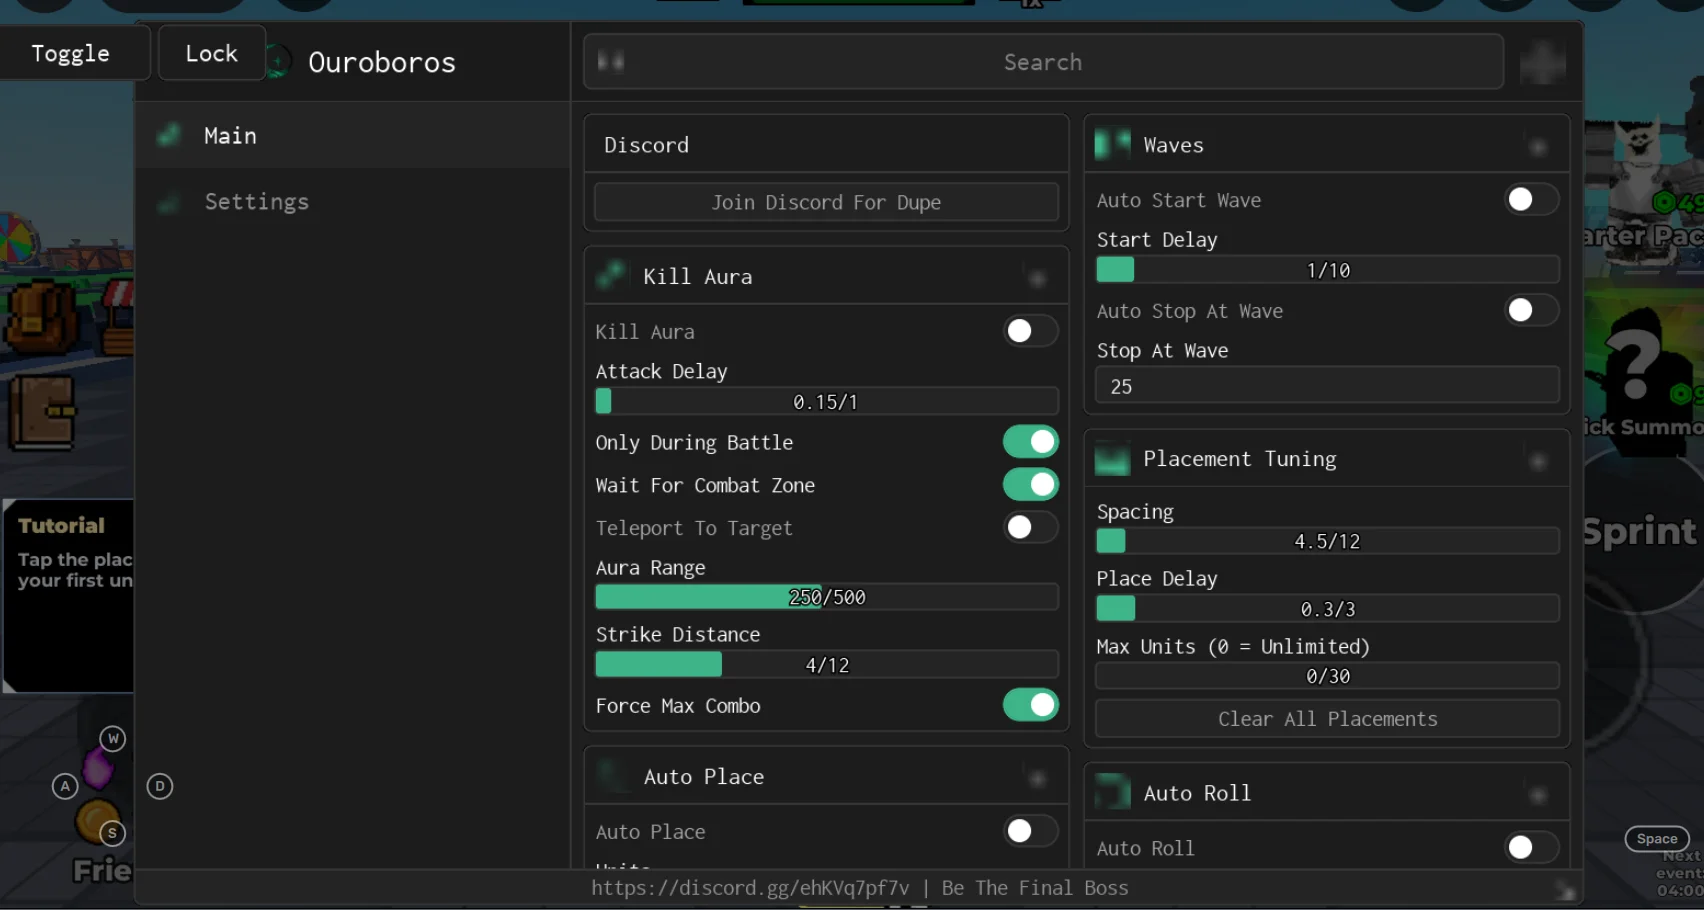Click the Stop At Wave input
Viewport: 1704px width, 910px height.
point(1328,386)
